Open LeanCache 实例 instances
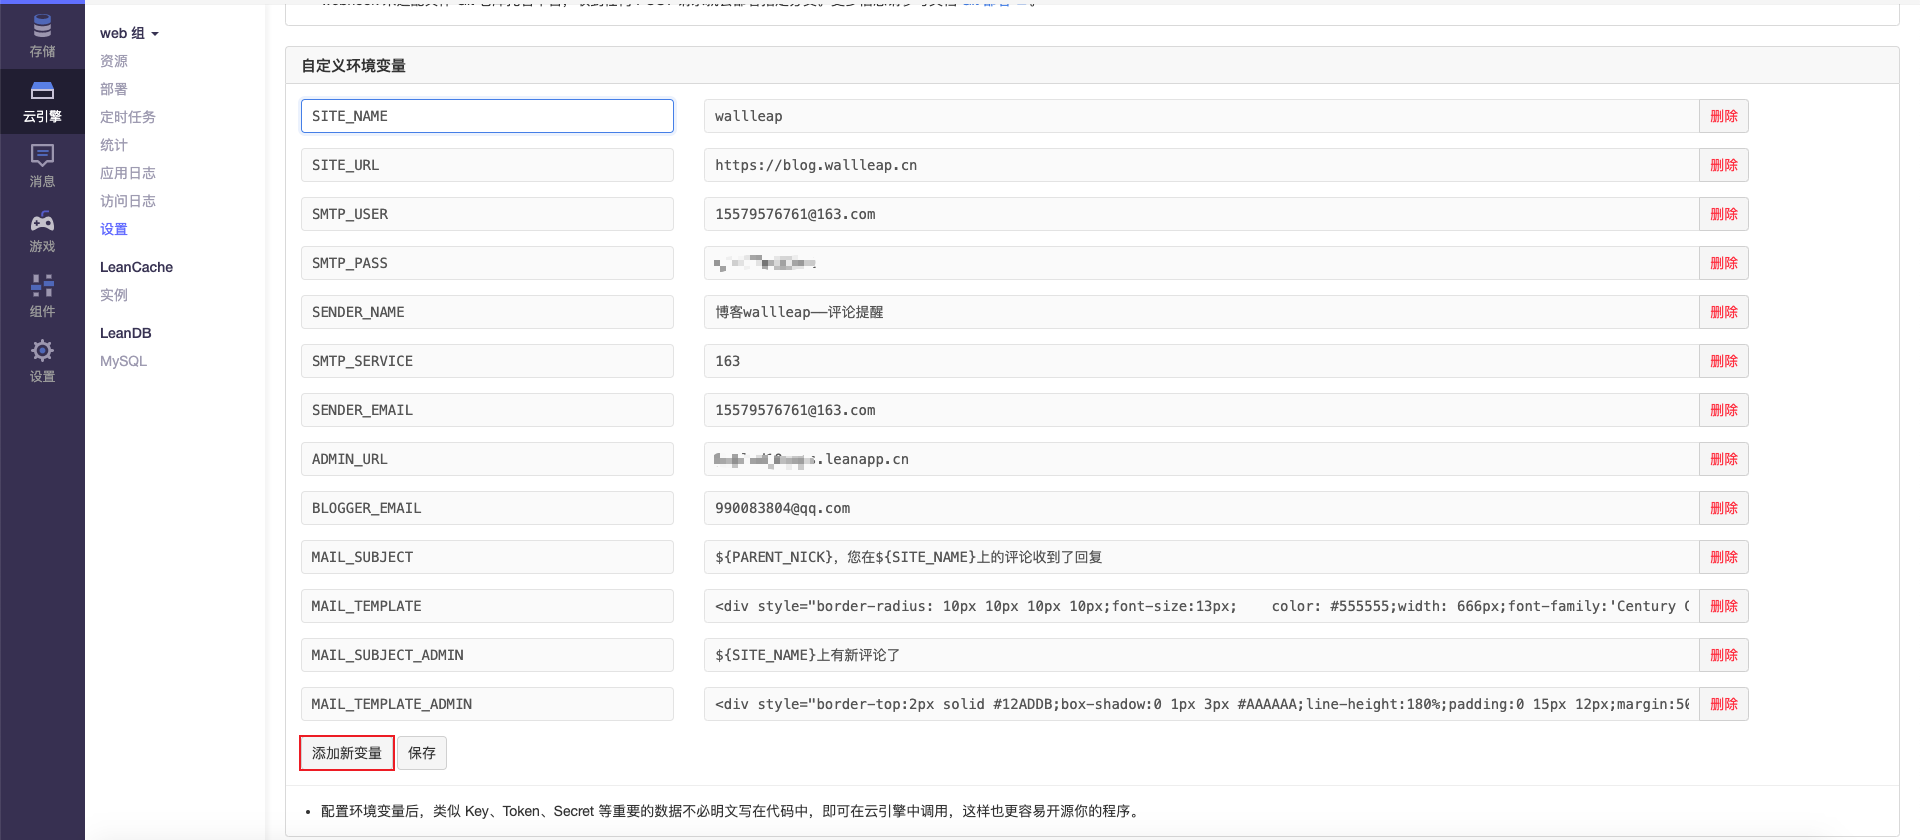This screenshot has width=1920, height=840. [114, 295]
